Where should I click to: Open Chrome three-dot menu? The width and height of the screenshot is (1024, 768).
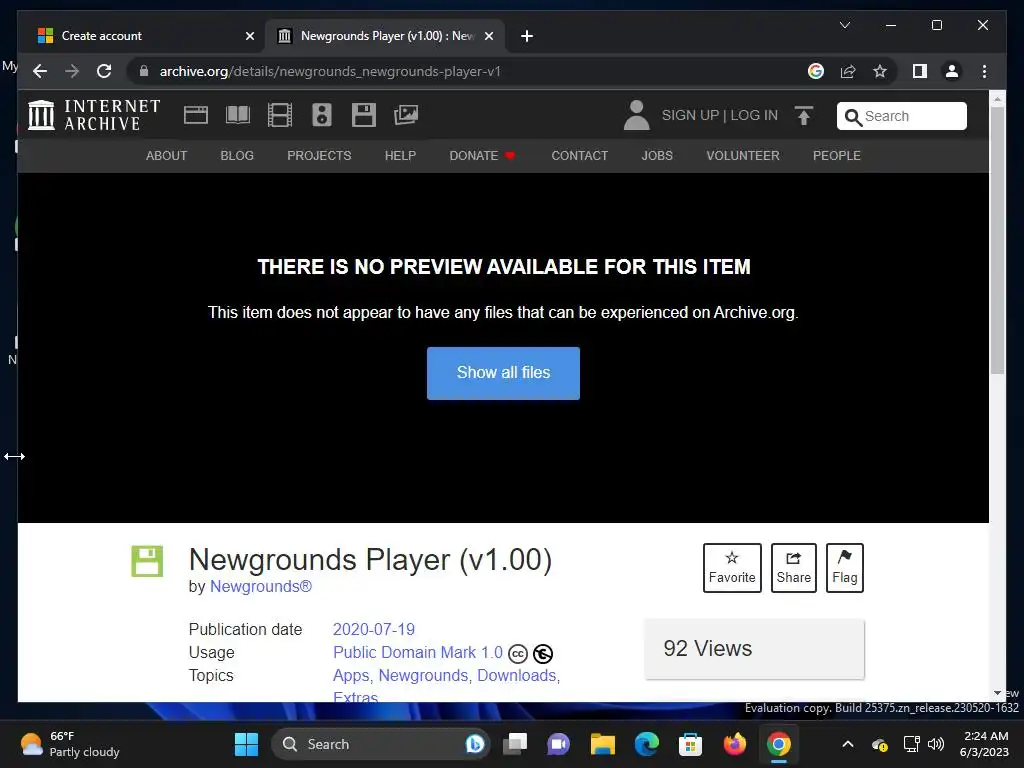pos(984,71)
